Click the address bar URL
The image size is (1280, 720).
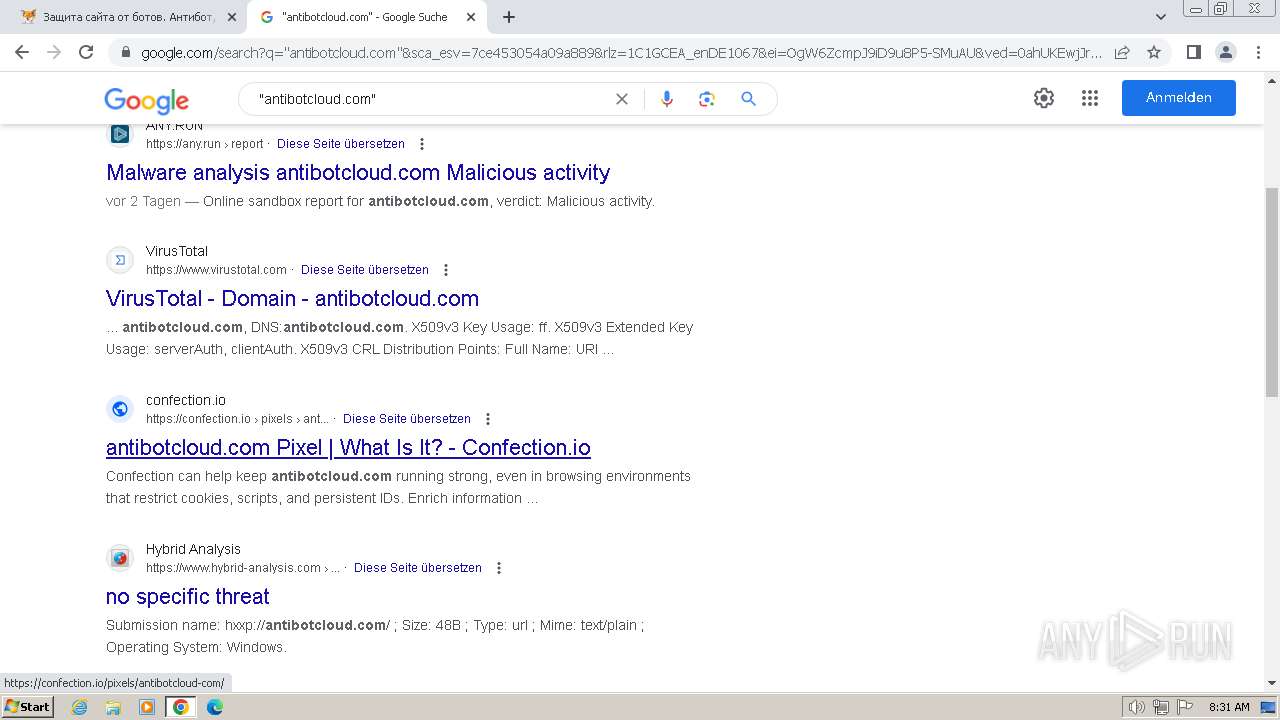(621, 52)
